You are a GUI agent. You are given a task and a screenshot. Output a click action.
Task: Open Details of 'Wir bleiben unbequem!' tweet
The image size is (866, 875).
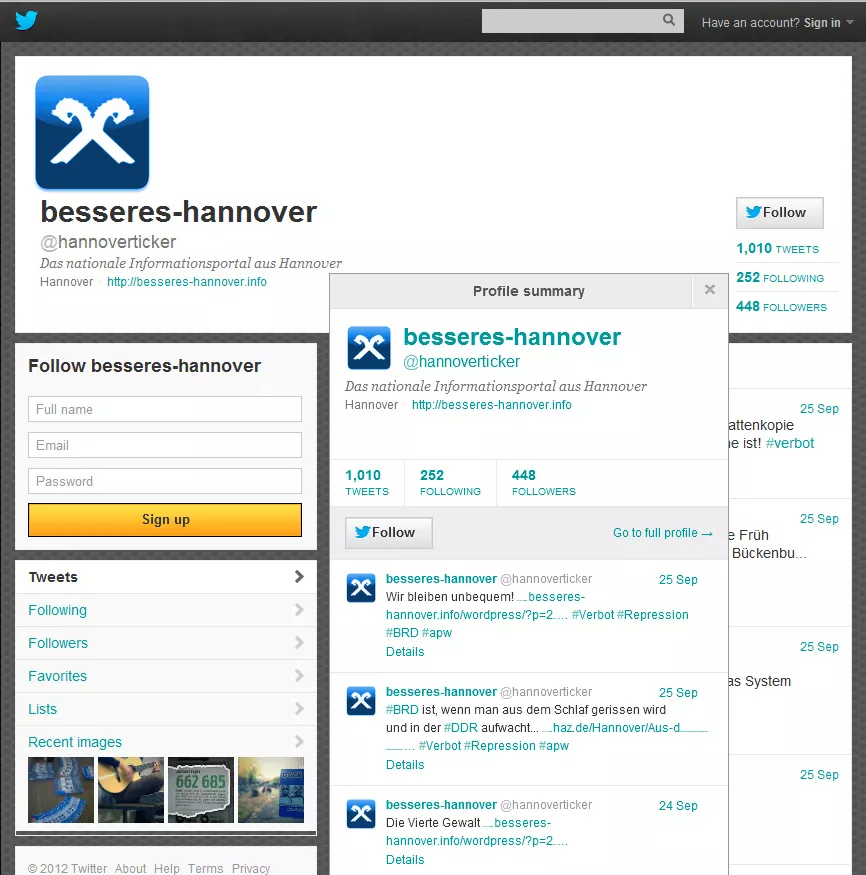pyautogui.click(x=405, y=651)
